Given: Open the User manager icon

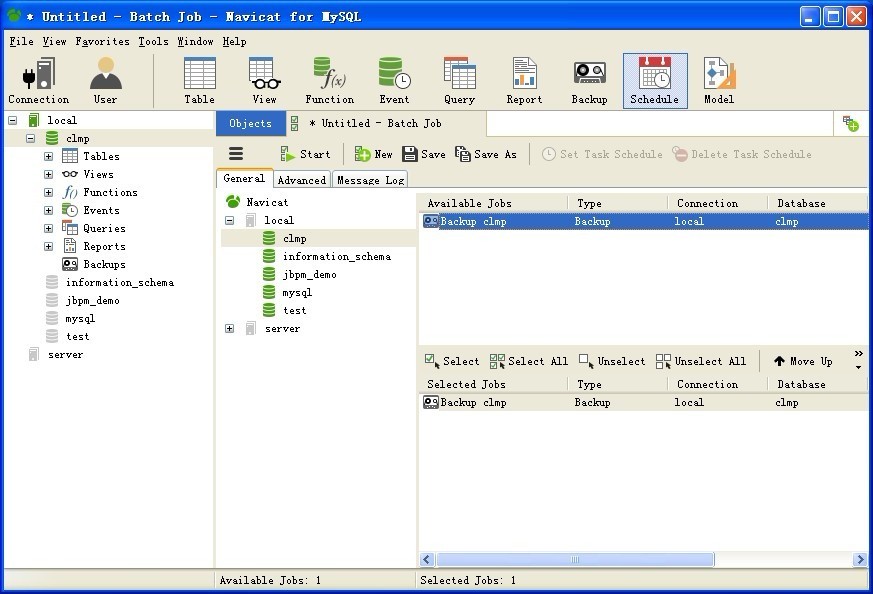Looking at the screenshot, I should click(105, 81).
